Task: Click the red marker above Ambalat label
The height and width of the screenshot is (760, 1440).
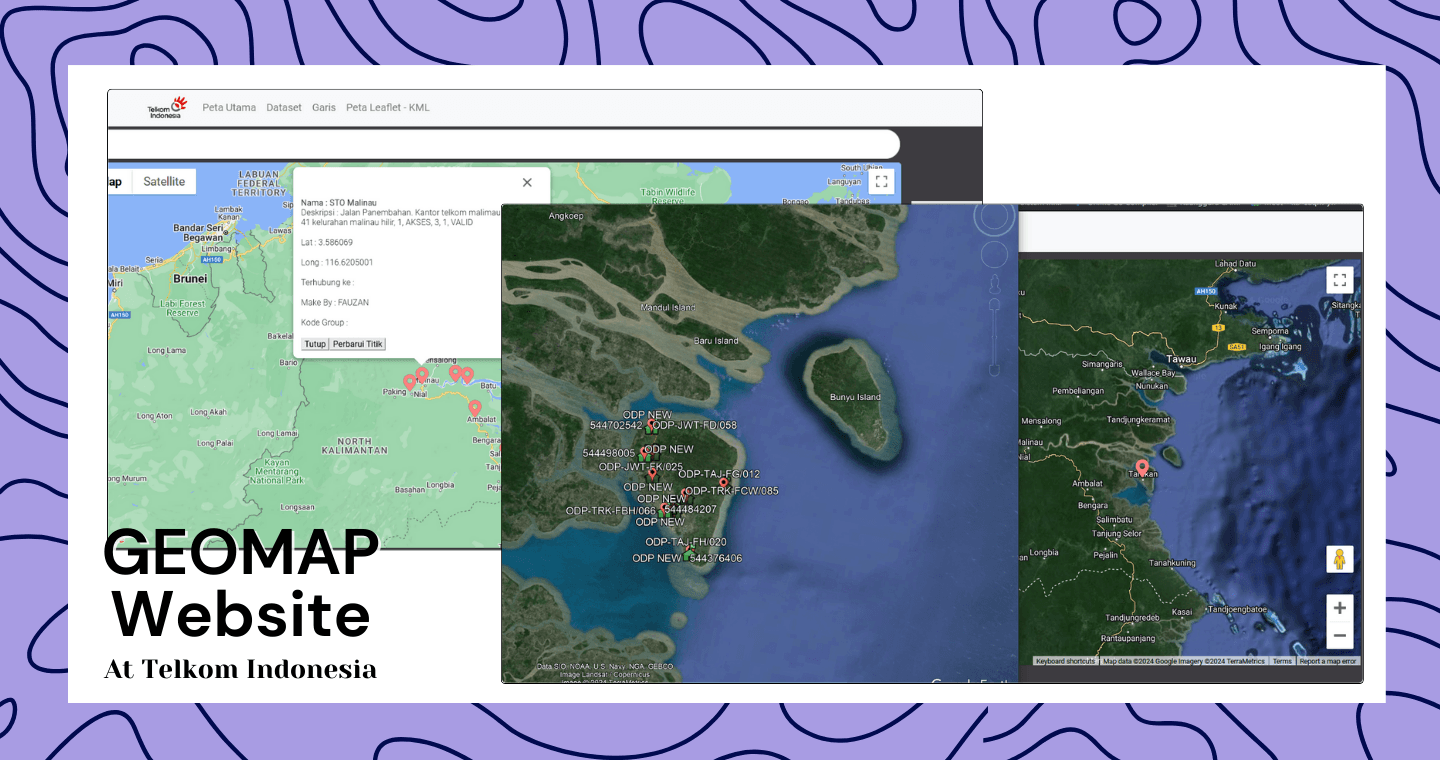Action: pos(475,408)
